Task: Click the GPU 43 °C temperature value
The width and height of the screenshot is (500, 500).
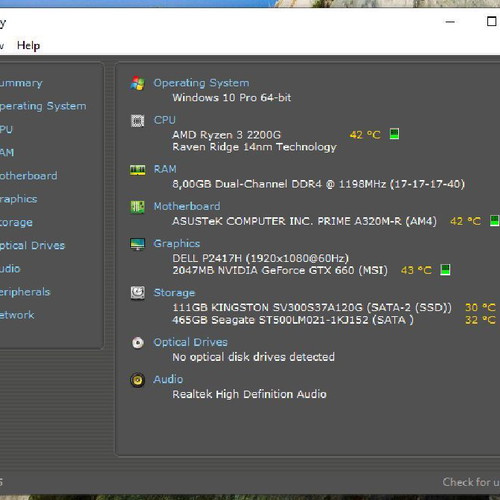Action: click(416, 270)
